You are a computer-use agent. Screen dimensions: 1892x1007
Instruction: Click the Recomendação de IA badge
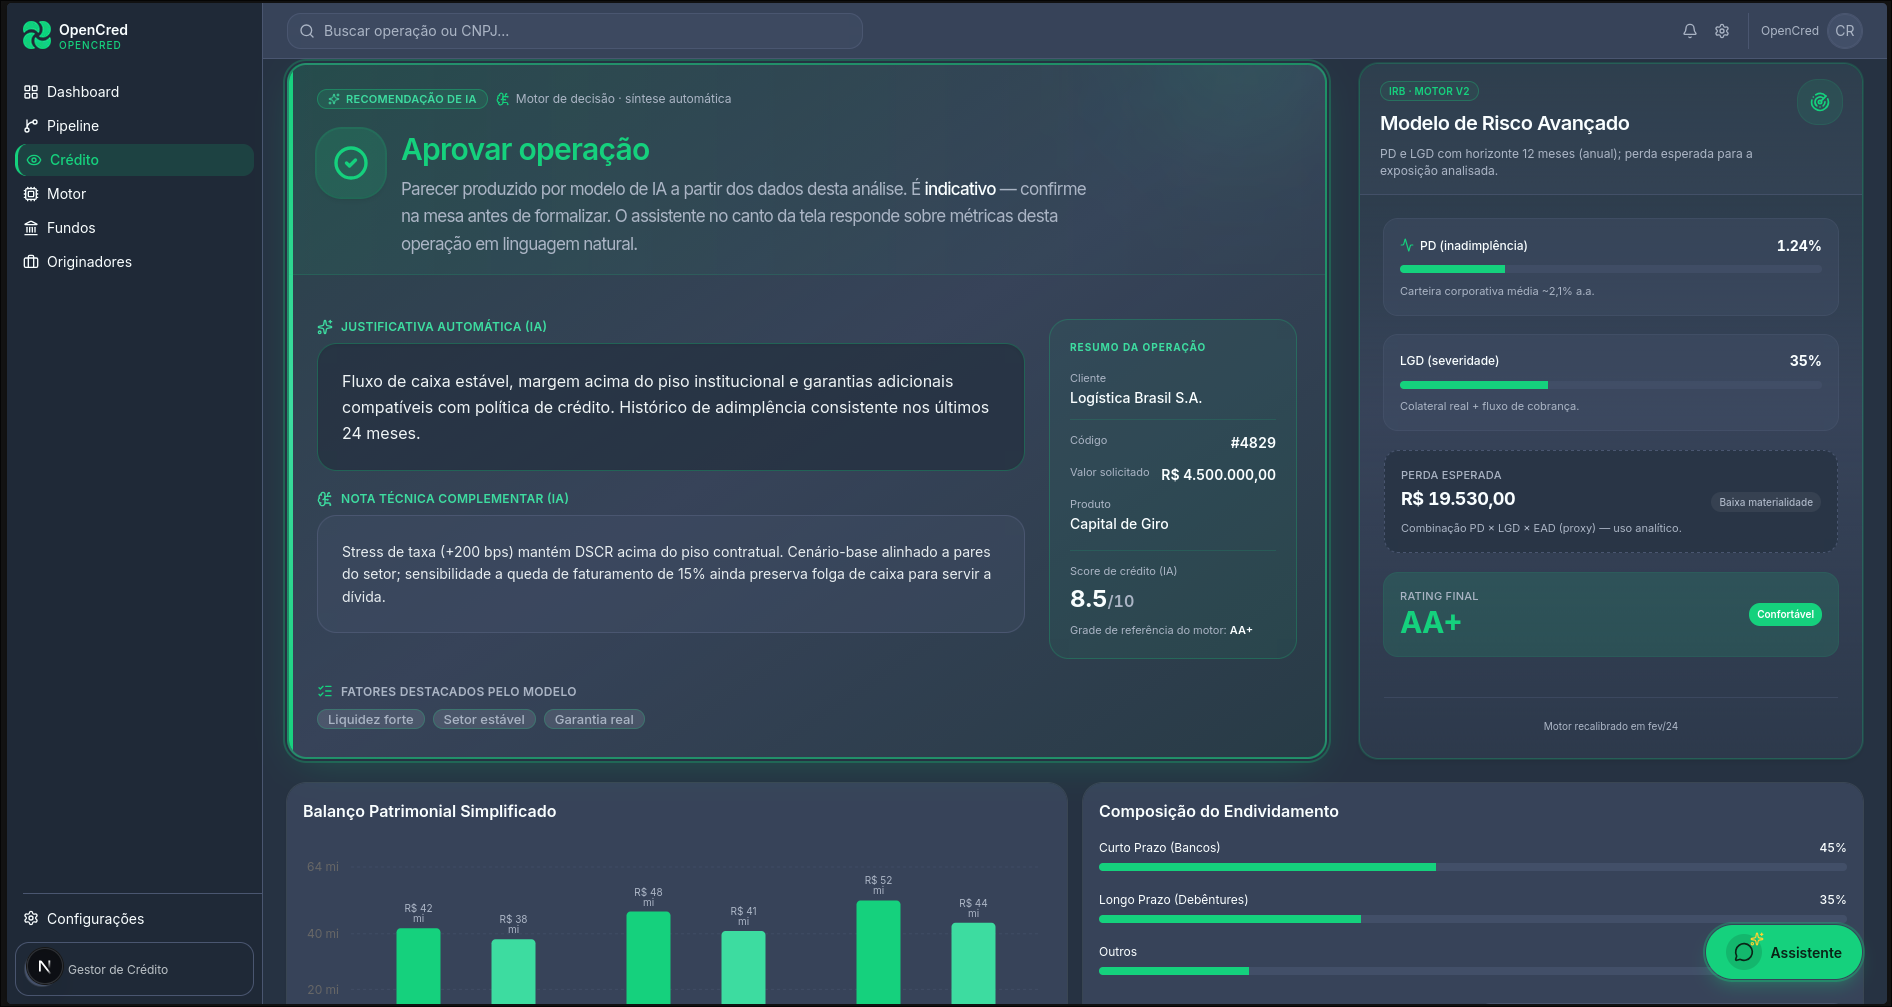click(x=402, y=99)
